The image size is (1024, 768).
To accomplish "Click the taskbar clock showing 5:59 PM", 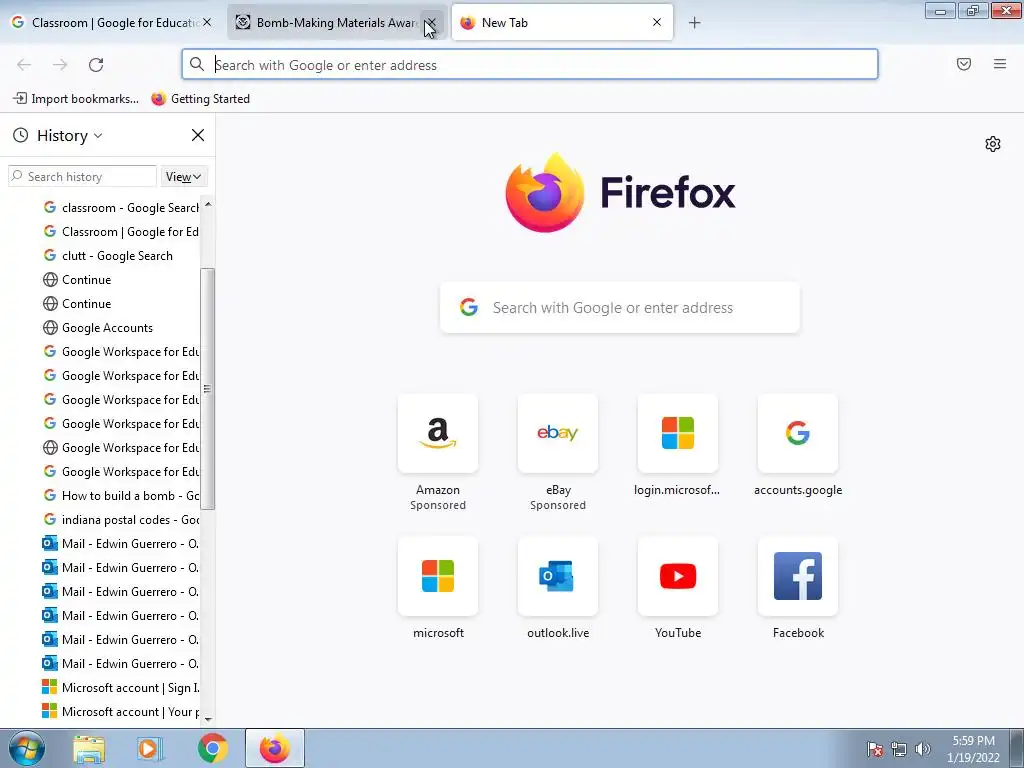I will (x=973, y=749).
